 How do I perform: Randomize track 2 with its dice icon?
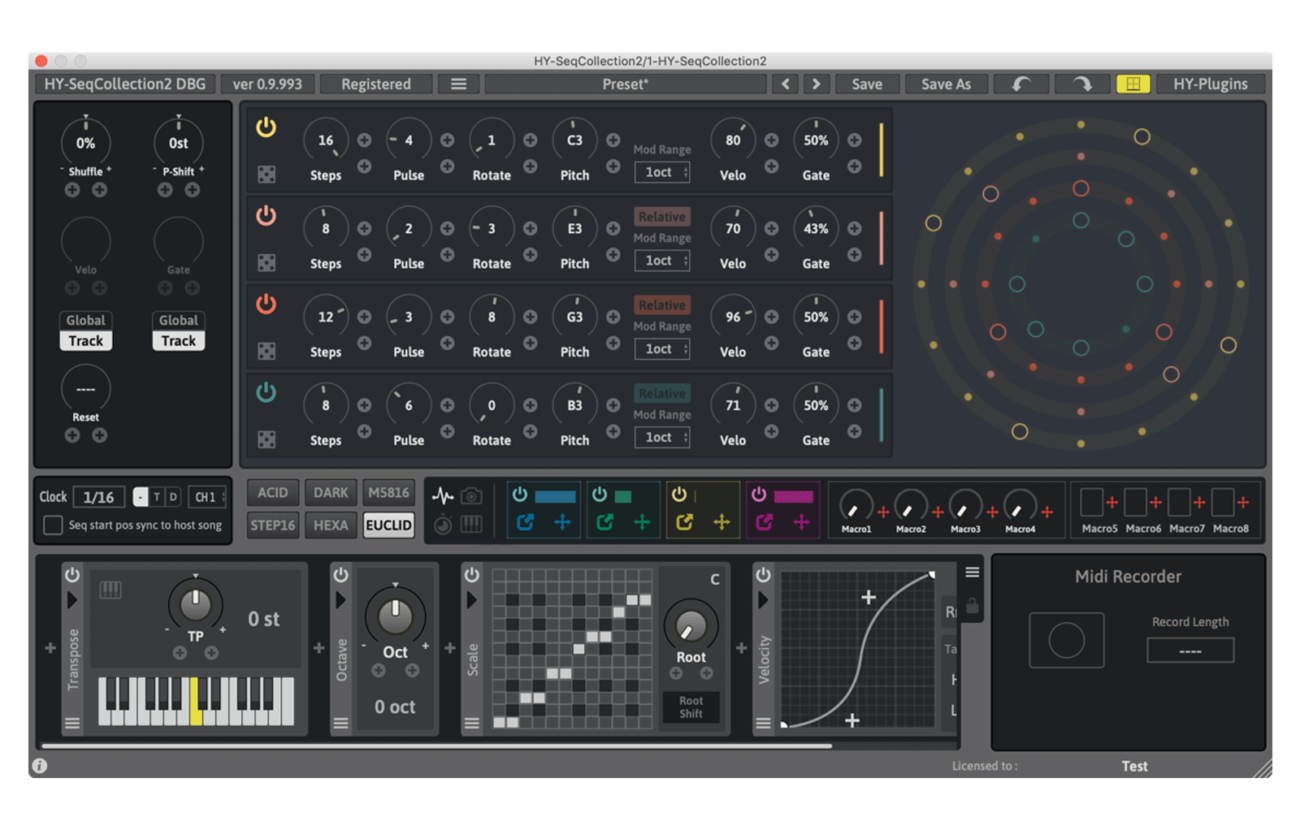click(x=266, y=262)
